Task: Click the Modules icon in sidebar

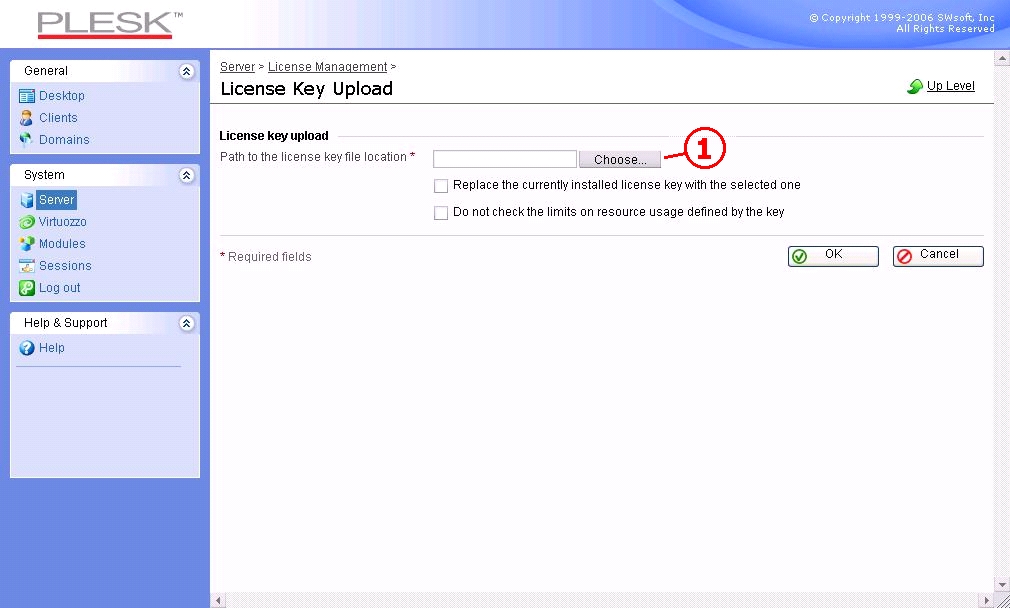Action: point(27,244)
